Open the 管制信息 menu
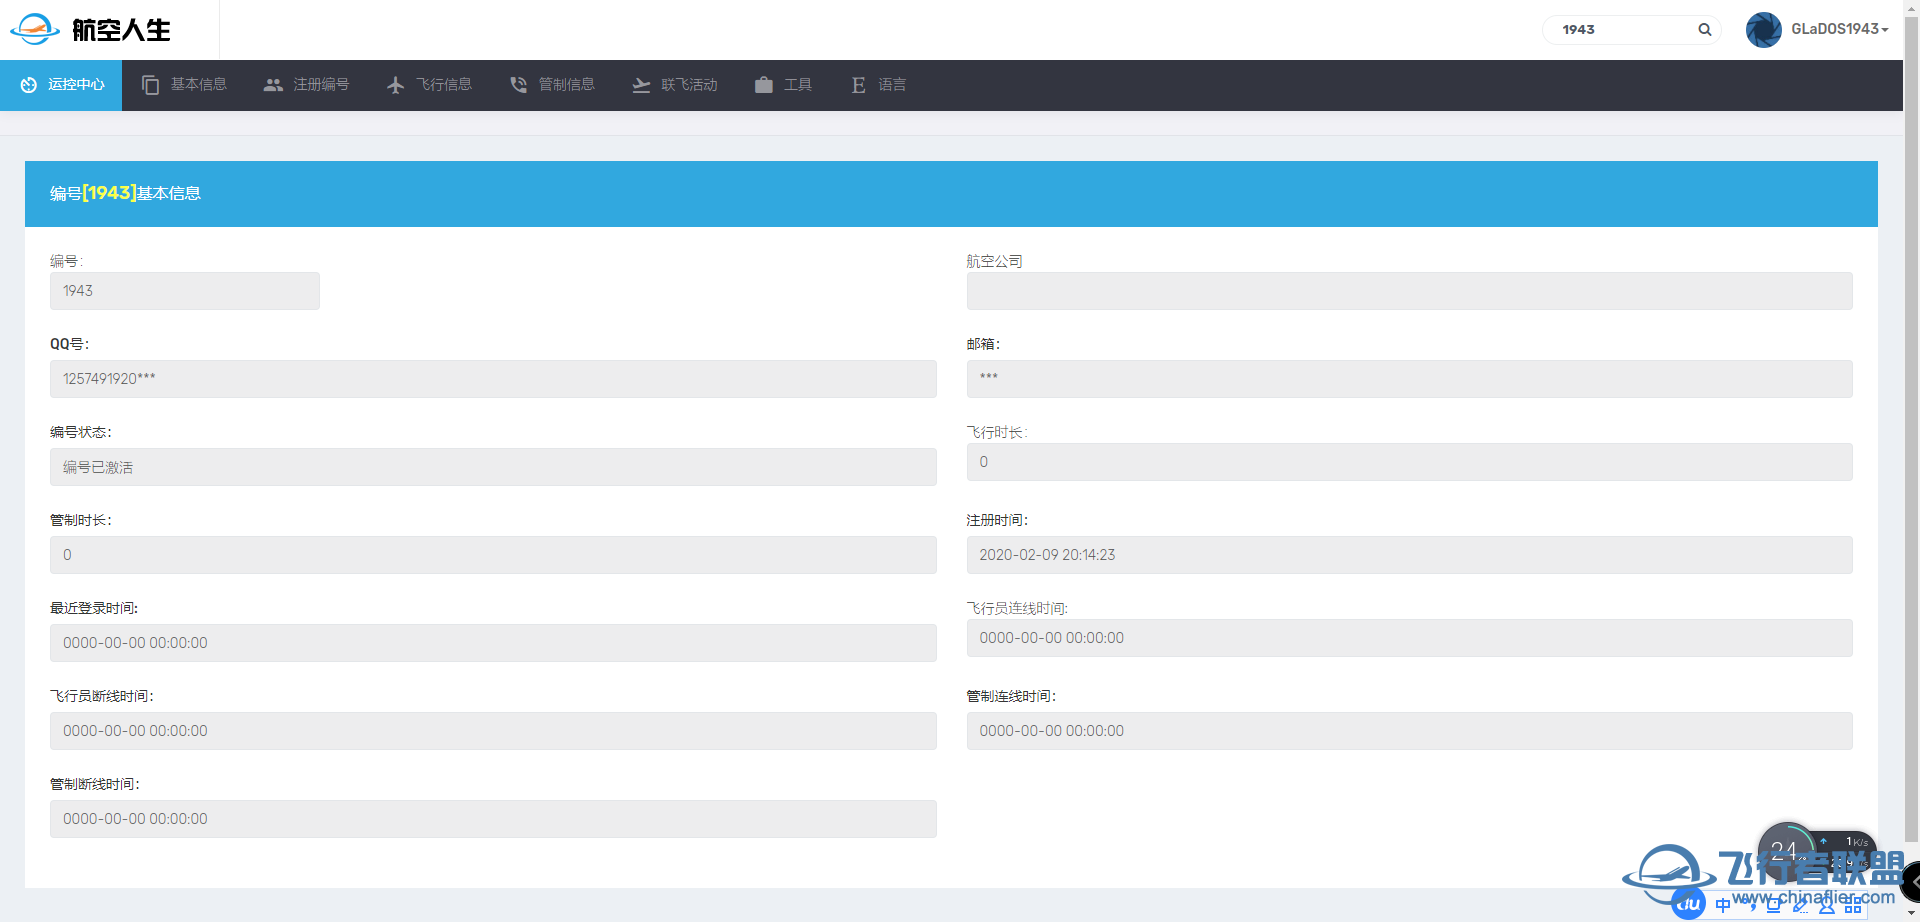Image resolution: width=1920 pixels, height=922 pixels. 553,85
